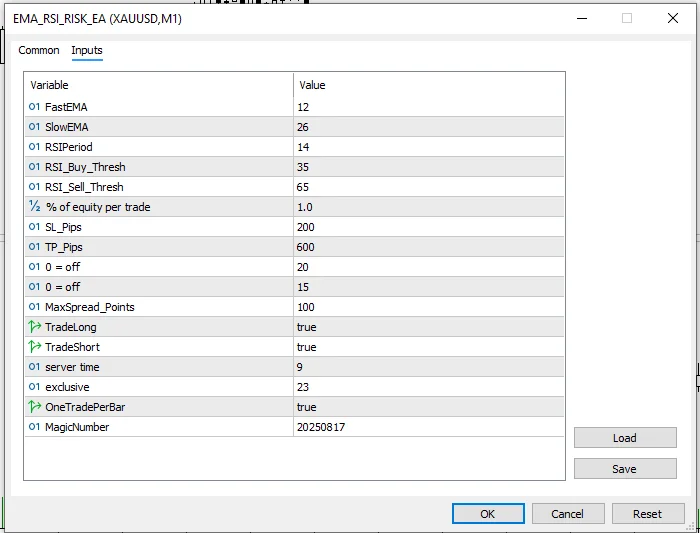Click the integer icon beside exclusive
The height and width of the screenshot is (533, 700).
pyautogui.click(x=34, y=387)
